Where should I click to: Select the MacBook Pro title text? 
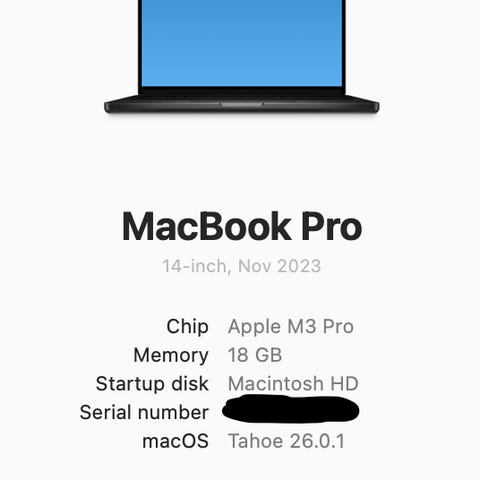point(242,227)
